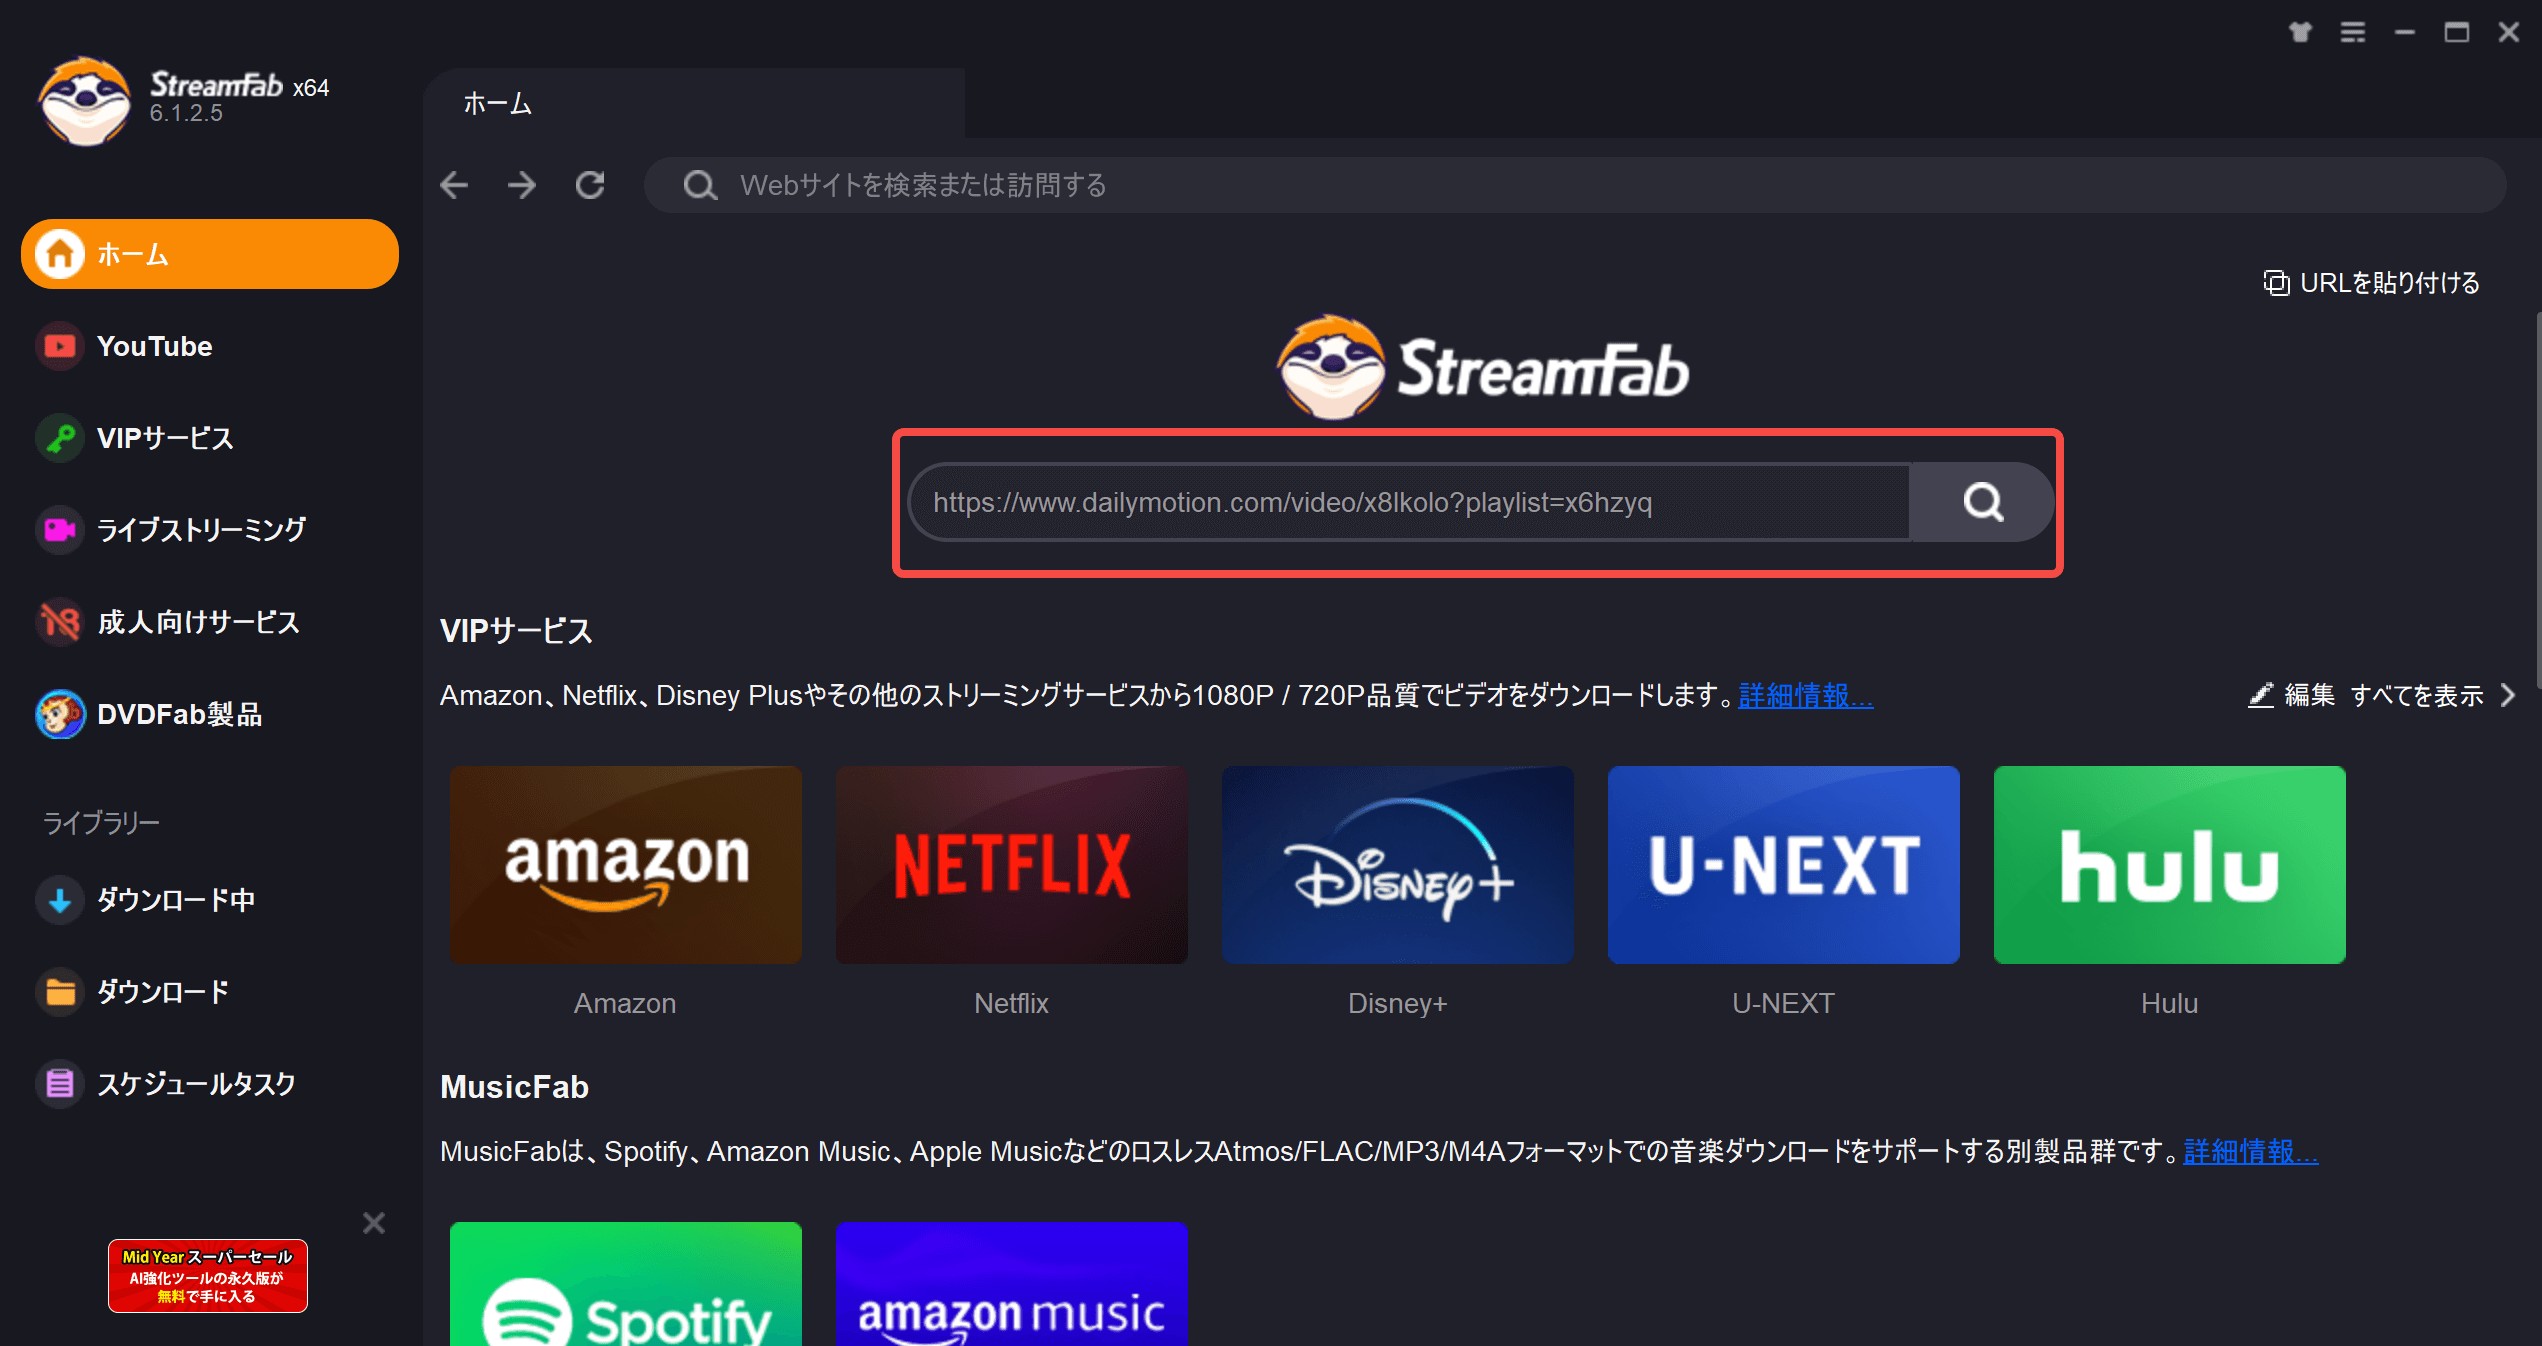Click the green key VIPサービス icon

60,438
